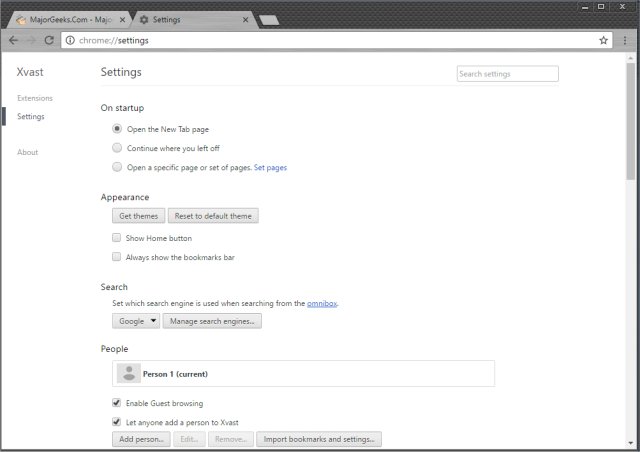640x452 pixels.
Task: Switch to the MajorGeeks.Com tab
Action: [x=65, y=19]
